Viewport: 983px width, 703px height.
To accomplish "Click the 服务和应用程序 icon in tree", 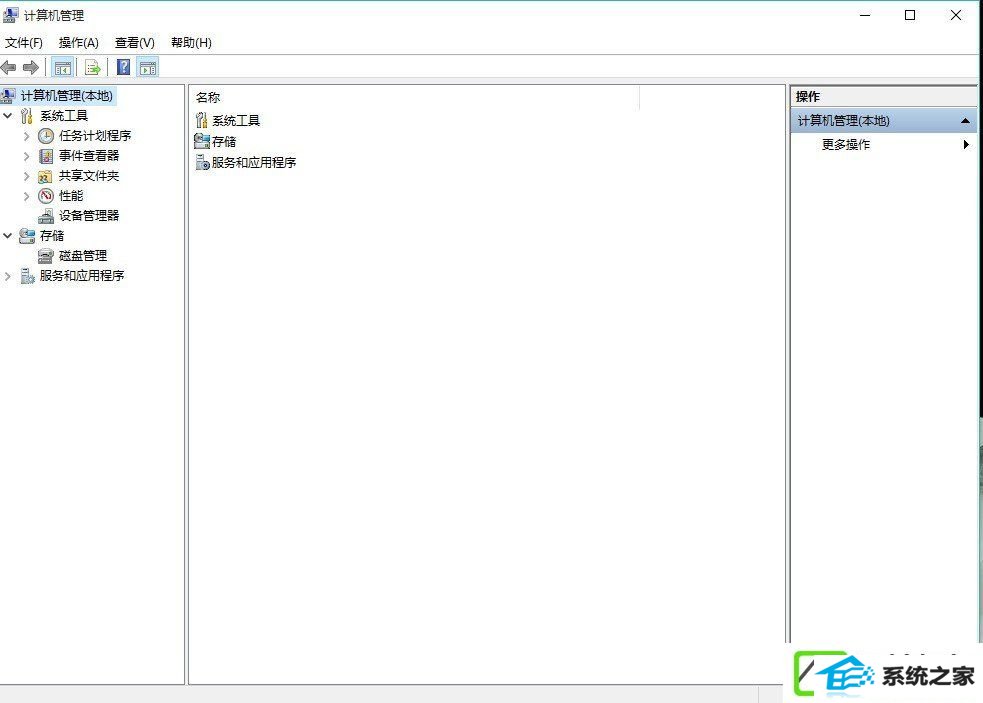I will pos(27,276).
